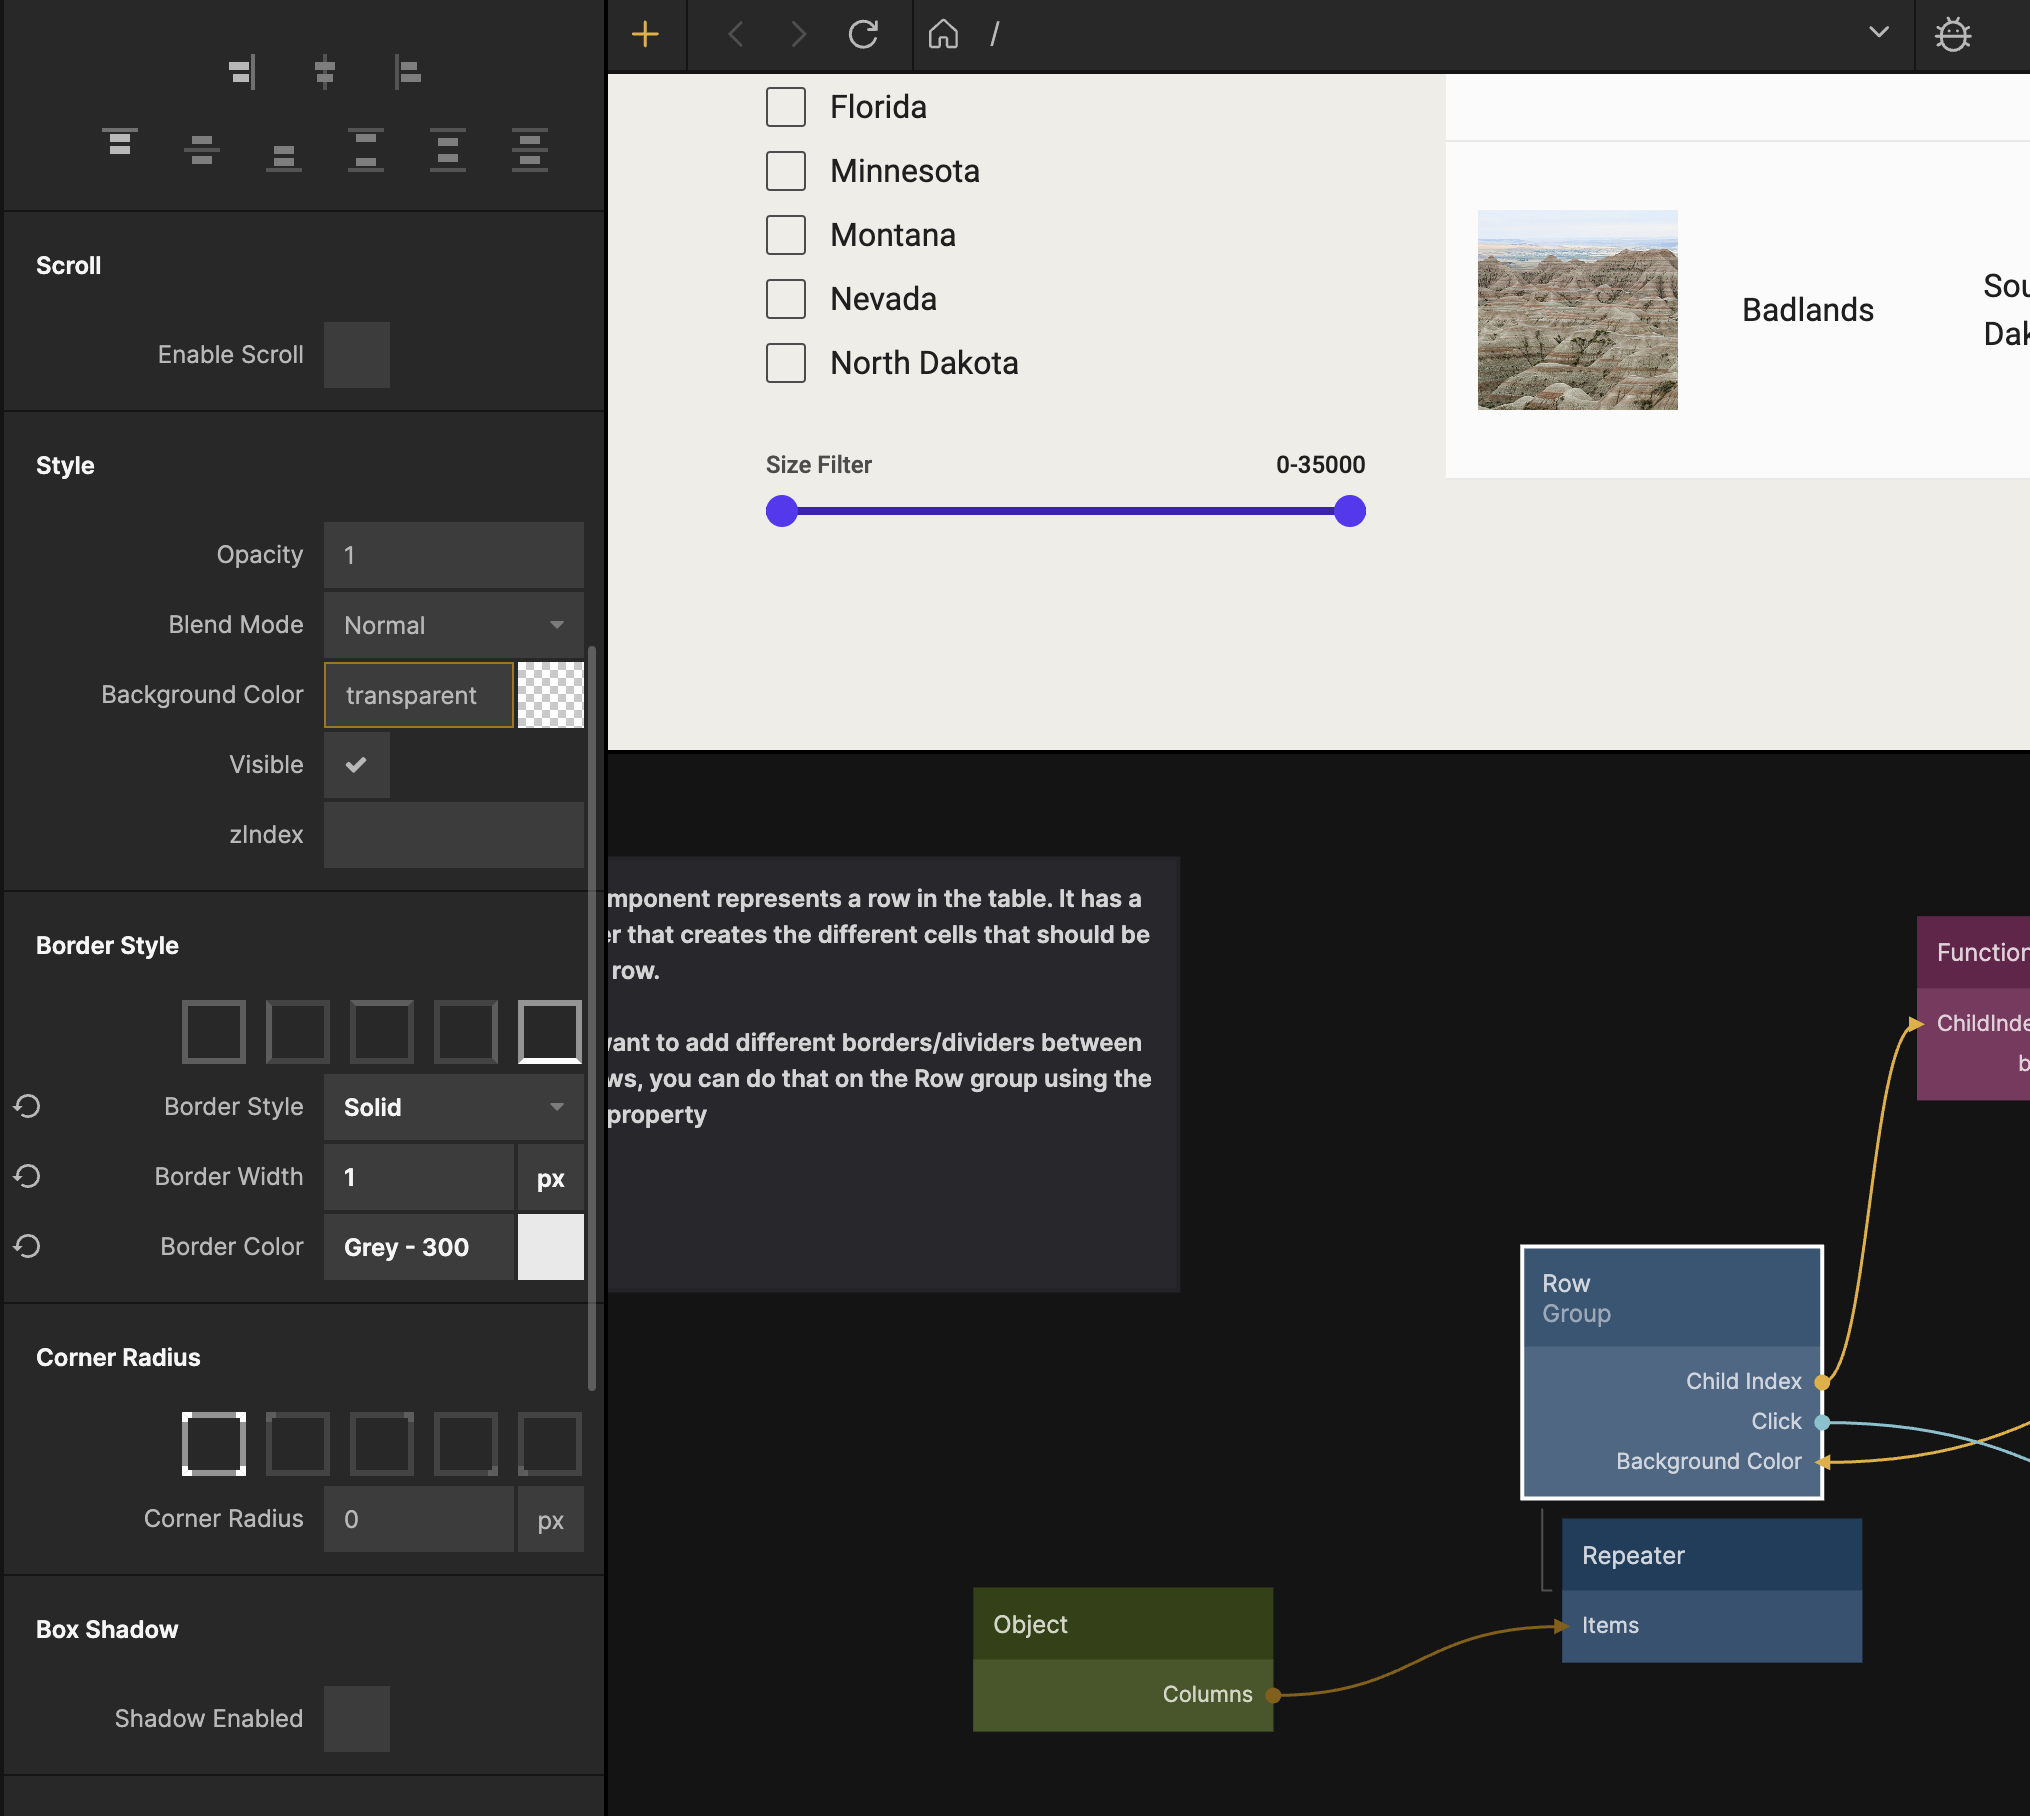Uncheck the Visible checkbox
Screen dimensions: 2030x1816
click(356, 765)
